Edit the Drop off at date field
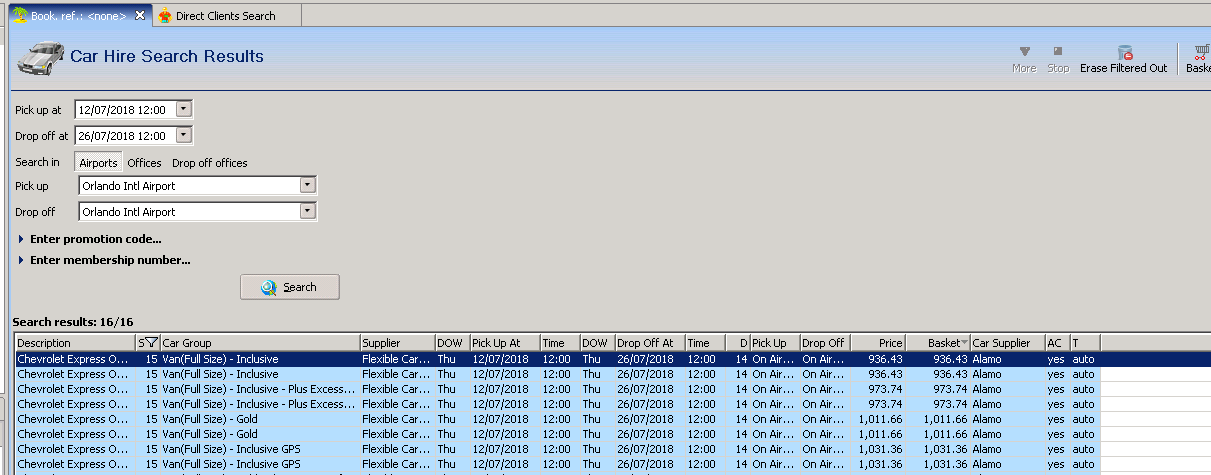The width and height of the screenshot is (1211, 475). point(125,135)
